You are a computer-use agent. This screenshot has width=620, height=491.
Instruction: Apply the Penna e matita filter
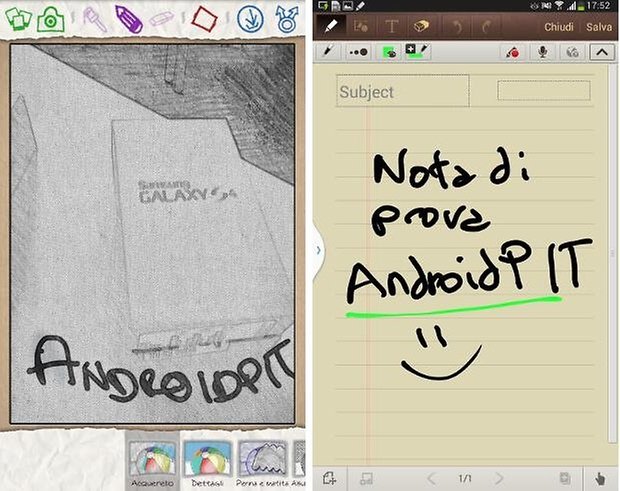(263, 461)
